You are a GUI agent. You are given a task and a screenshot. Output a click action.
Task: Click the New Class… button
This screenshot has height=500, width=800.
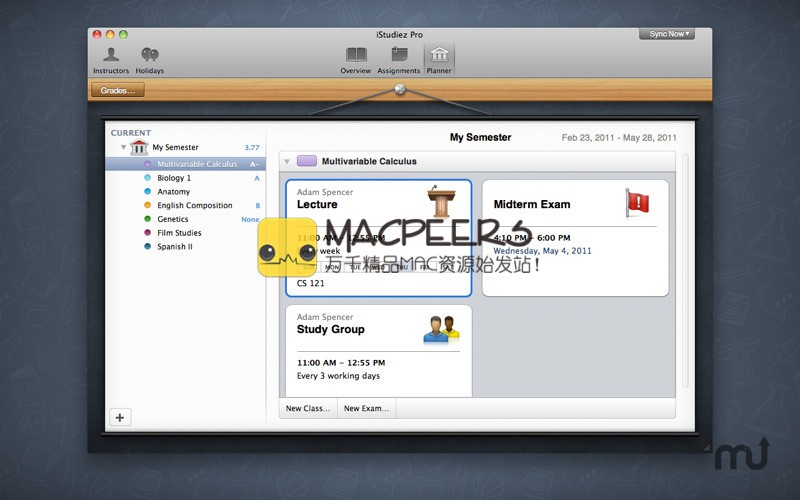pyautogui.click(x=308, y=408)
